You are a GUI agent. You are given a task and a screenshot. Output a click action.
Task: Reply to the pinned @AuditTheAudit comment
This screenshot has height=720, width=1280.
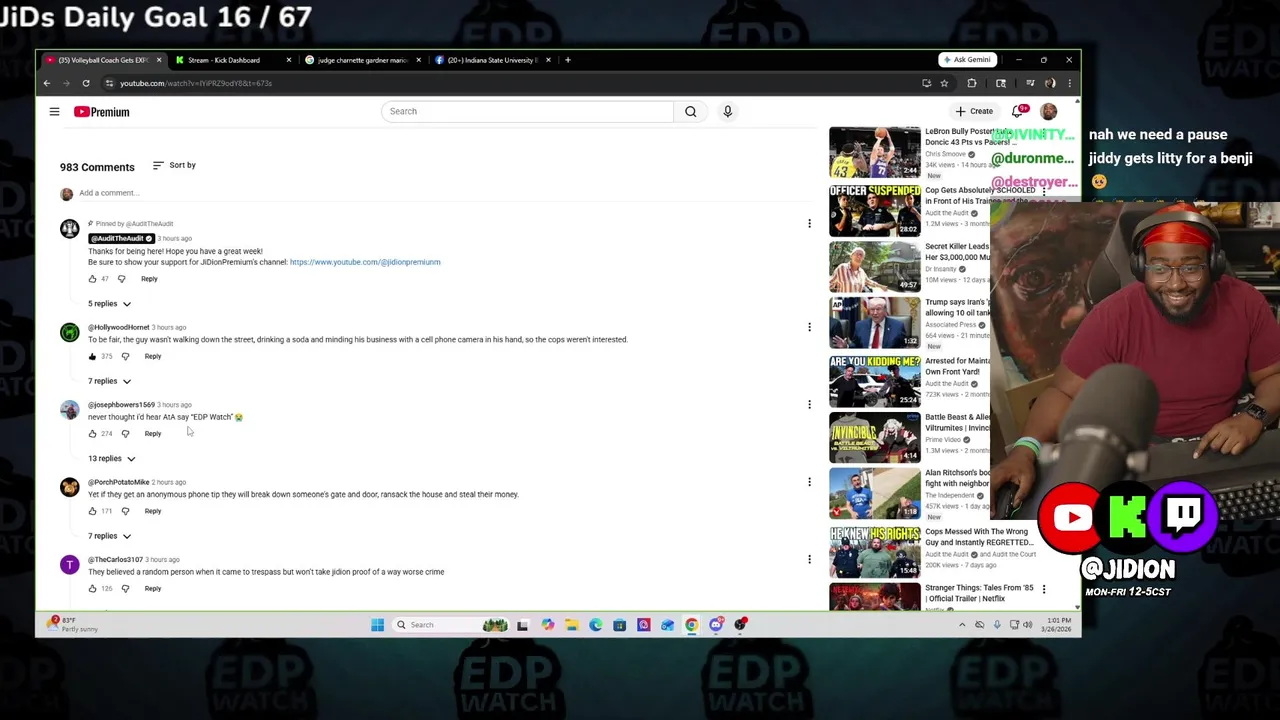[149, 279]
